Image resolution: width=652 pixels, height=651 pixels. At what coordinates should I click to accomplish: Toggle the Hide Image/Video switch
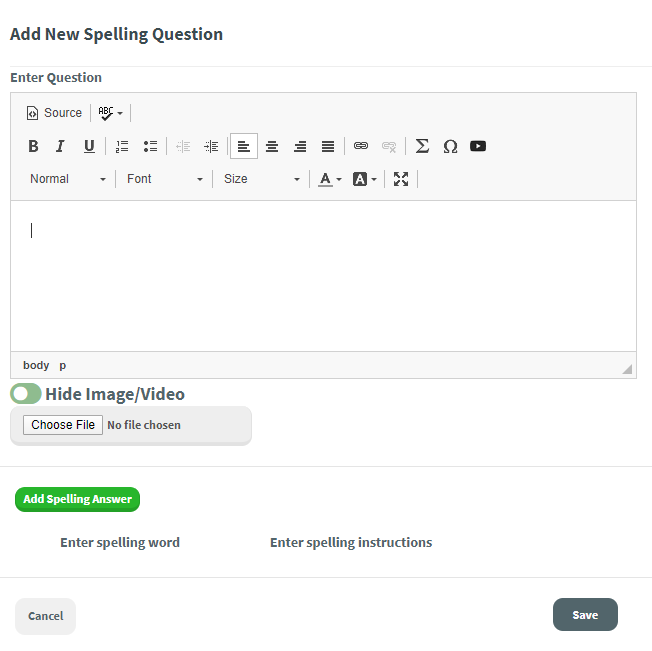26,394
